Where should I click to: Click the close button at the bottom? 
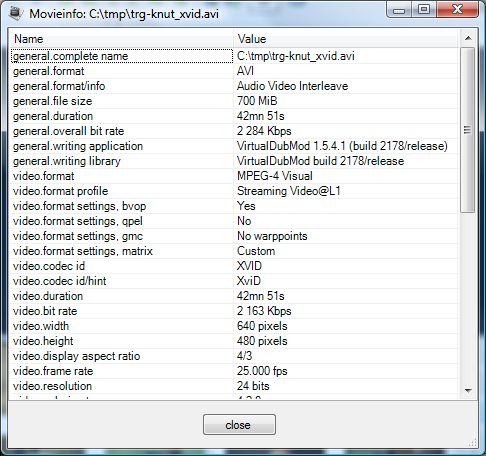point(239,424)
